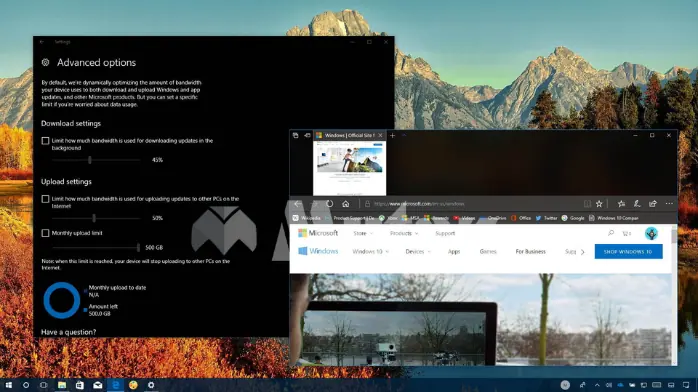Open Apps in the Windows site menu
This screenshot has height=392, width=698.
454,251
